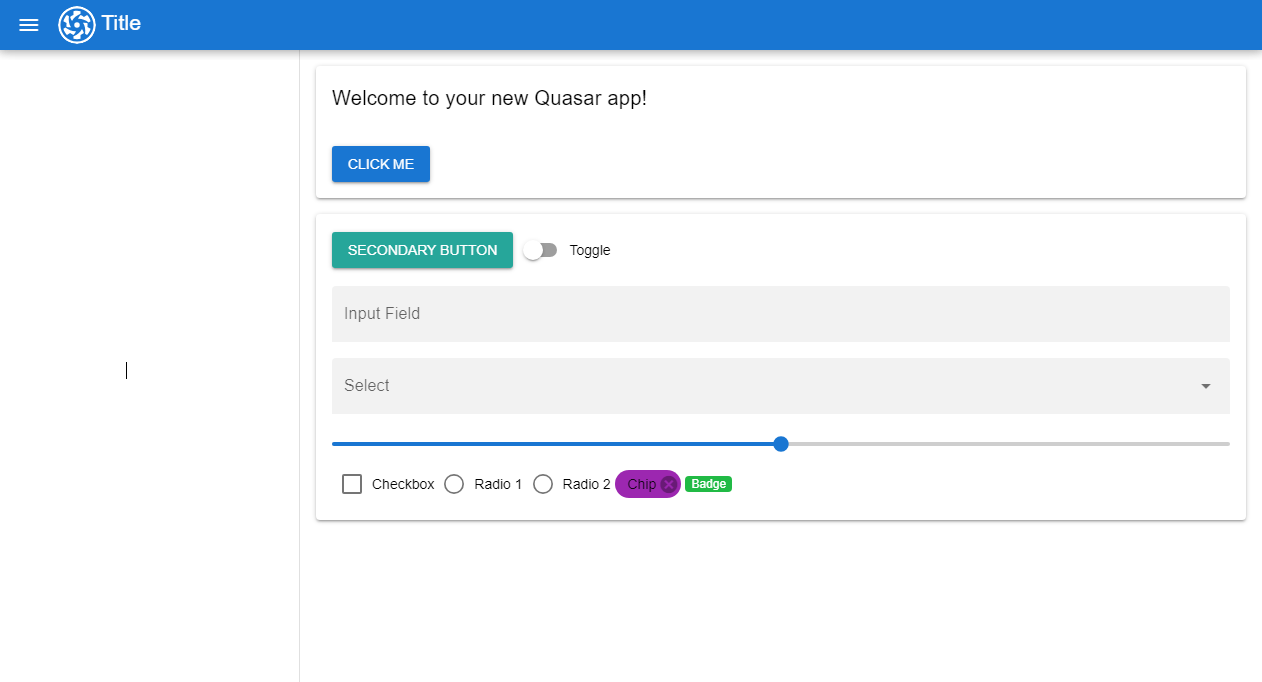This screenshot has width=1262, height=682.
Task: Select the Radio 1 option
Action: pyautogui.click(x=454, y=484)
